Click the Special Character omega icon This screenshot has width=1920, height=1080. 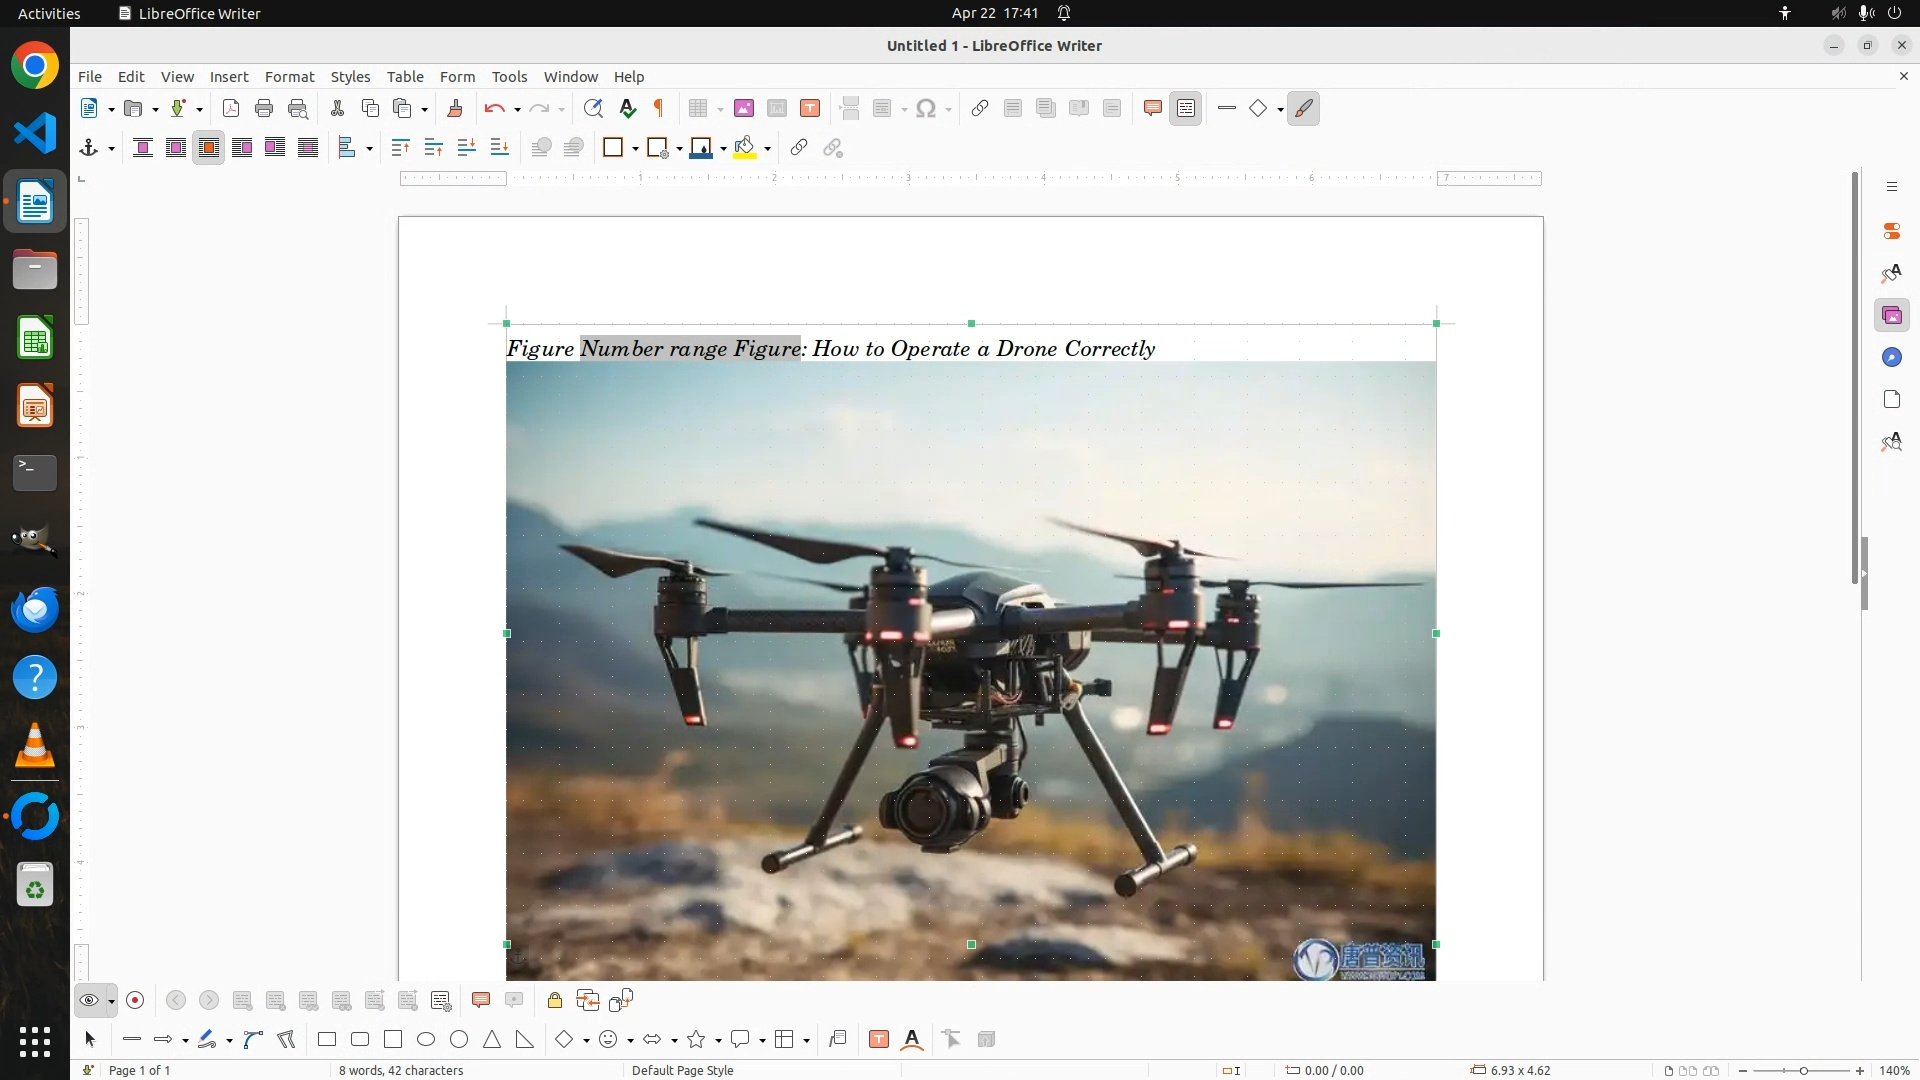[x=926, y=109]
